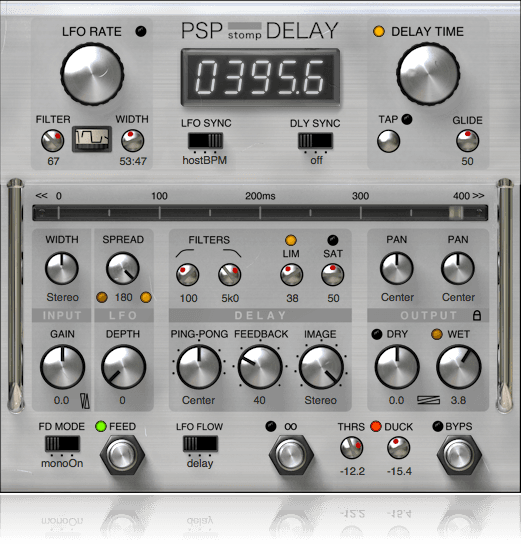521x544 pixels.
Task: Click the input WIDTH knob labeled Stereo
Action: tap(62, 269)
